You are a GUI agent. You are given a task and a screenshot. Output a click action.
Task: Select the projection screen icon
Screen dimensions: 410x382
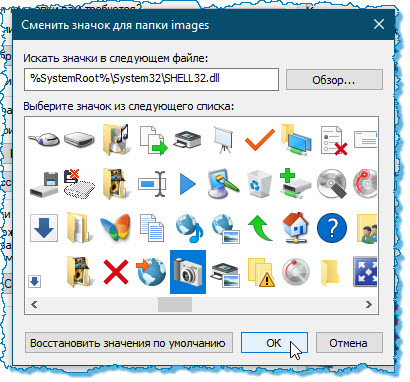coord(223,139)
